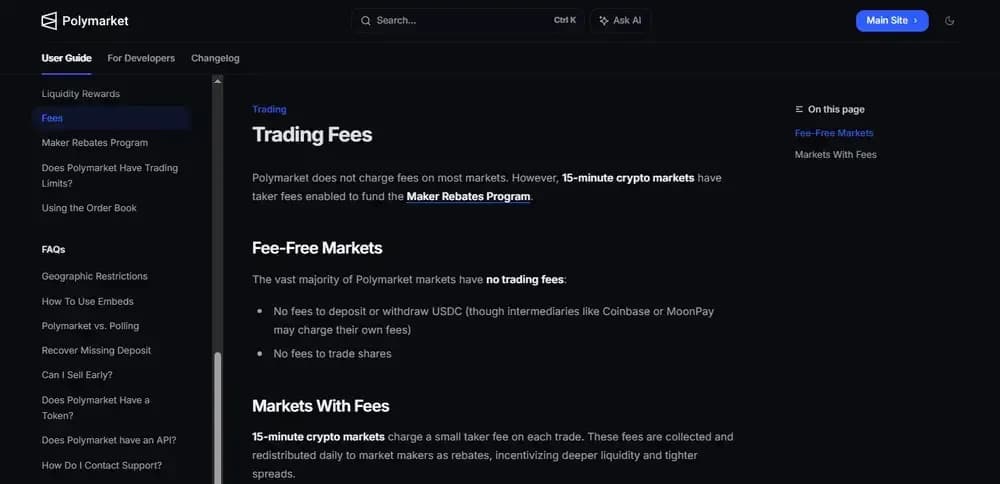The height and width of the screenshot is (484, 1000).
Task: Click the Ask AI sparkle icon
Action: pyautogui.click(x=604, y=21)
